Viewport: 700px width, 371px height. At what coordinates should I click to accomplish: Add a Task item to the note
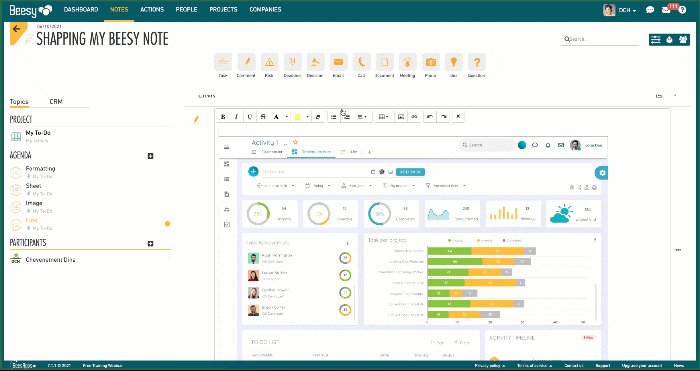(223, 62)
